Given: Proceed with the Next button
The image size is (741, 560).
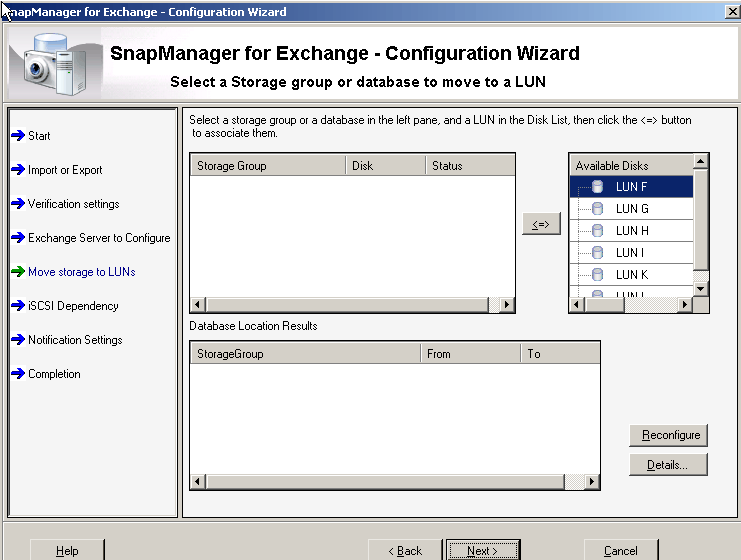Looking at the screenshot, I should coord(483,551).
